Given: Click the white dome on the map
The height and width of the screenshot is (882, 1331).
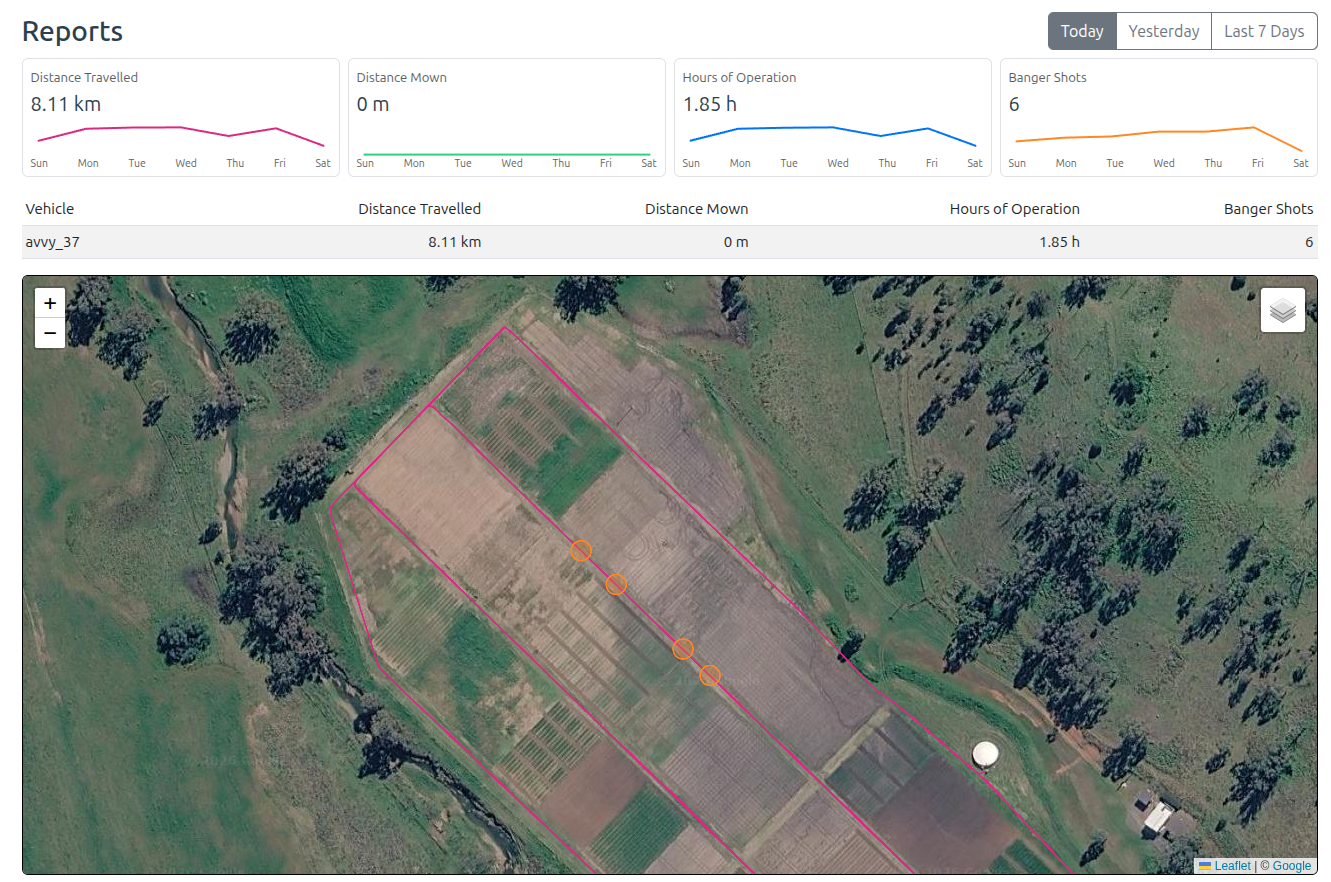Looking at the screenshot, I should click(x=985, y=754).
